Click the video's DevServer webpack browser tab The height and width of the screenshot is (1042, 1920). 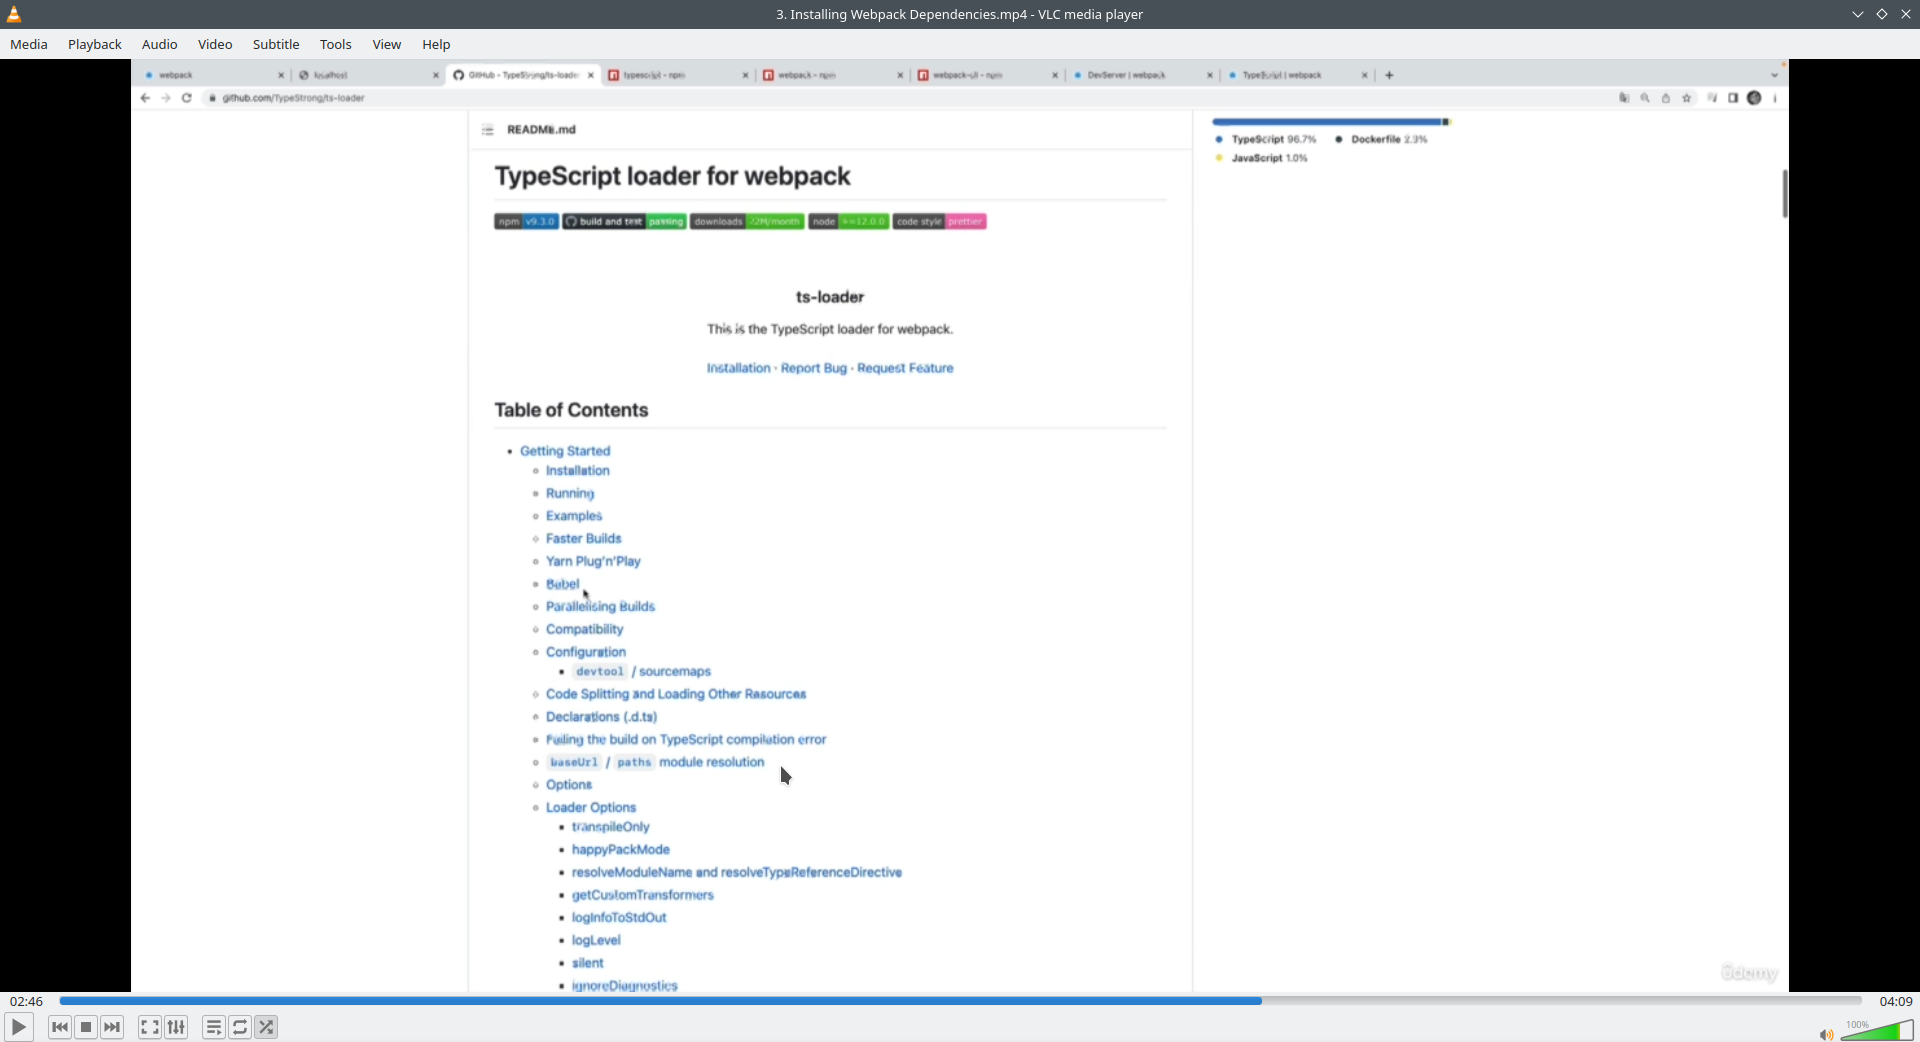click(1143, 75)
